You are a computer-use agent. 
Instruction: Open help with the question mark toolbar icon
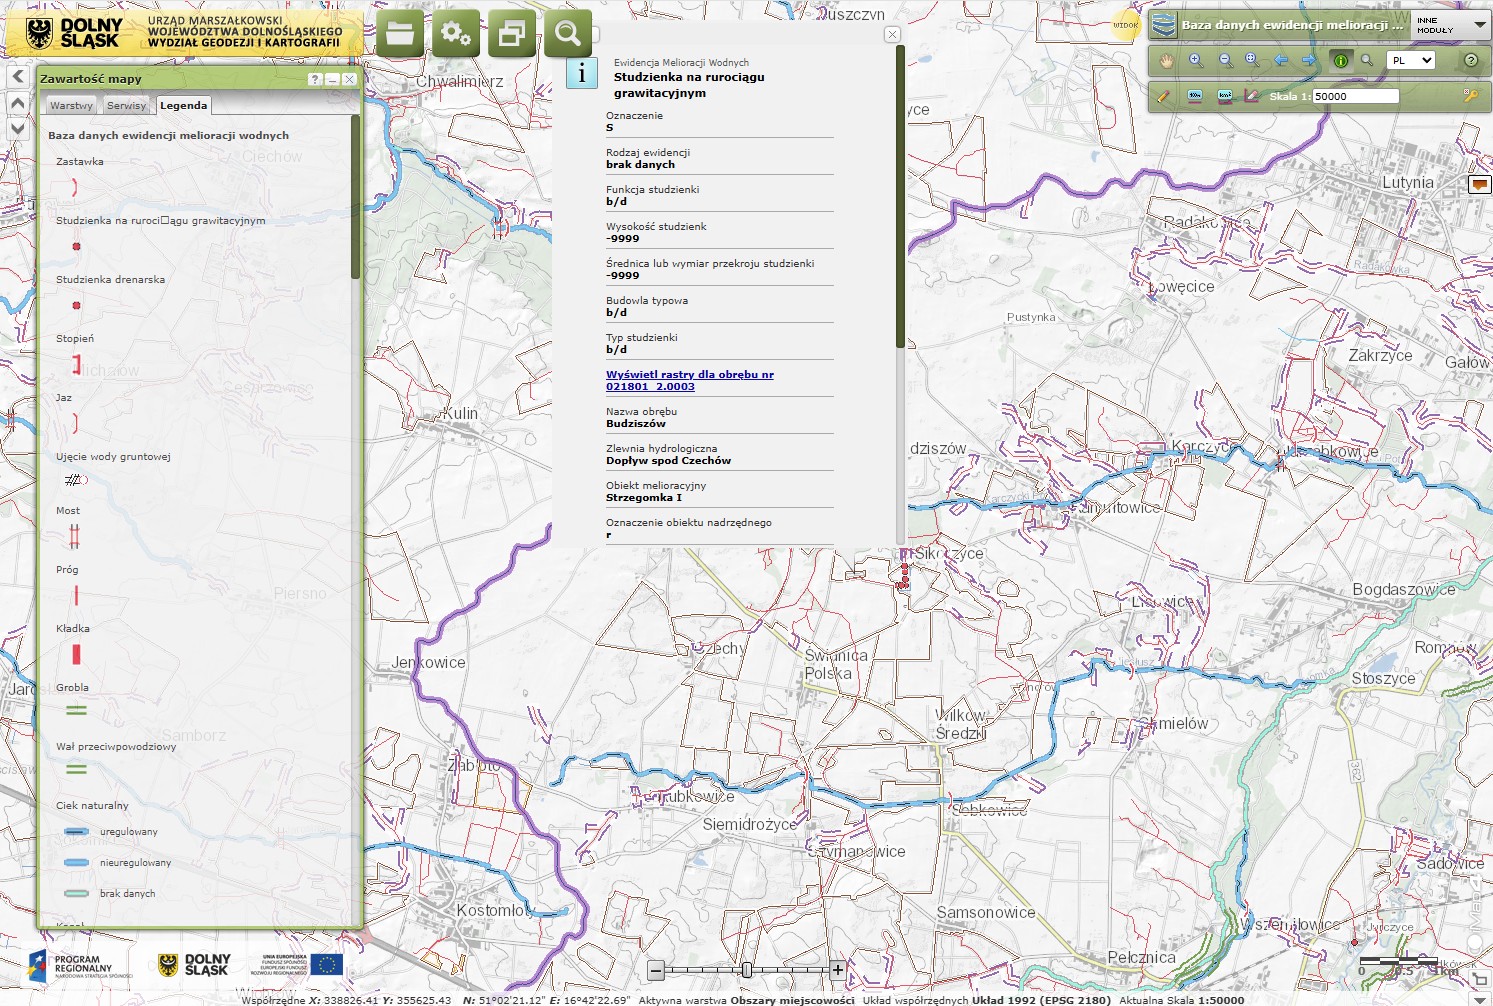1471,60
